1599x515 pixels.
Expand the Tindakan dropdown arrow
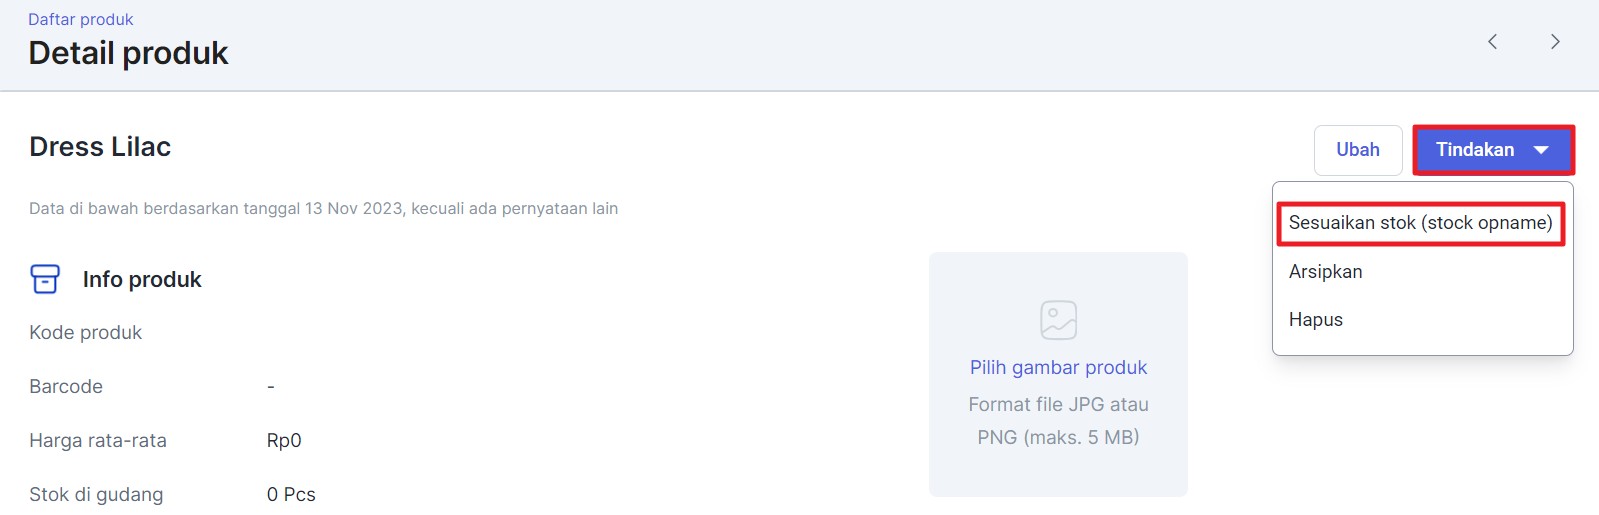pos(1541,150)
